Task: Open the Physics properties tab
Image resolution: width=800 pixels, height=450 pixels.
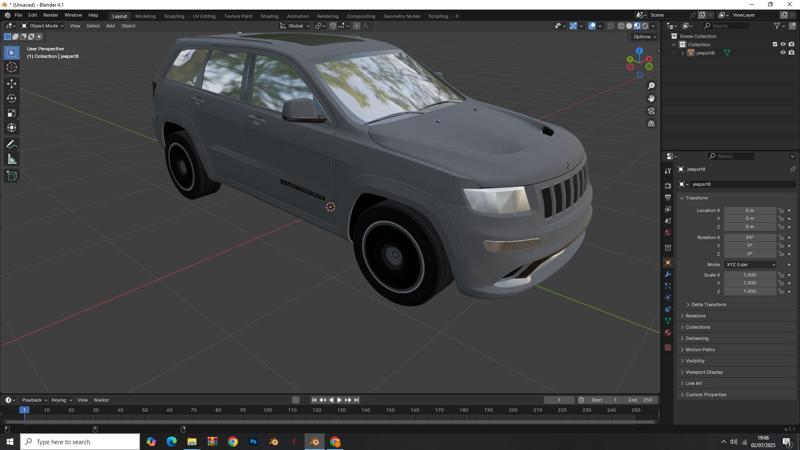Action: tap(668, 297)
